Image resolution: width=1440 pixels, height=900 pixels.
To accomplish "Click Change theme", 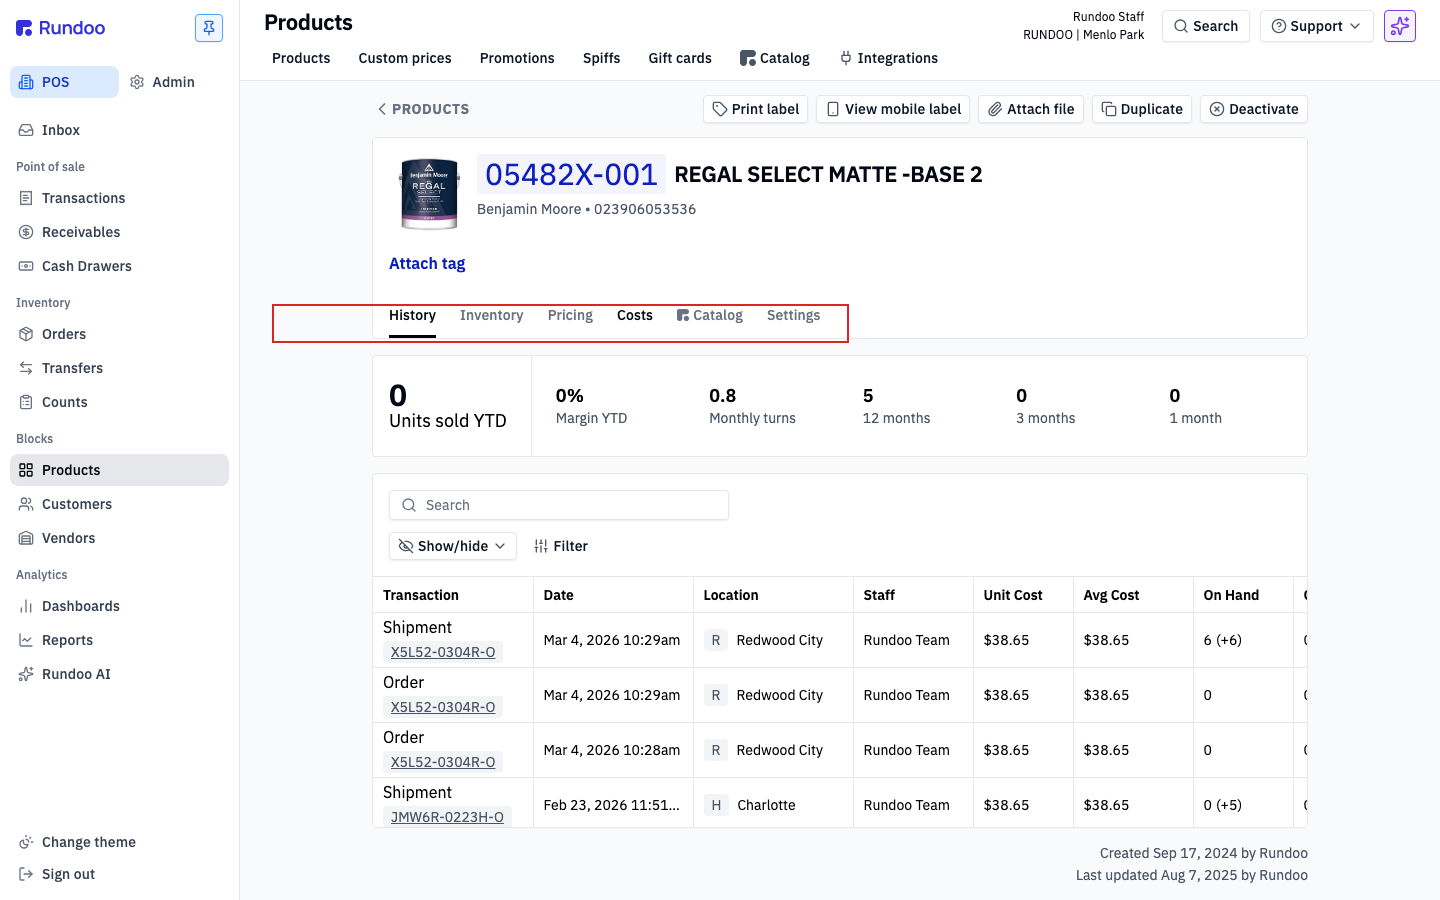I will [119, 842].
